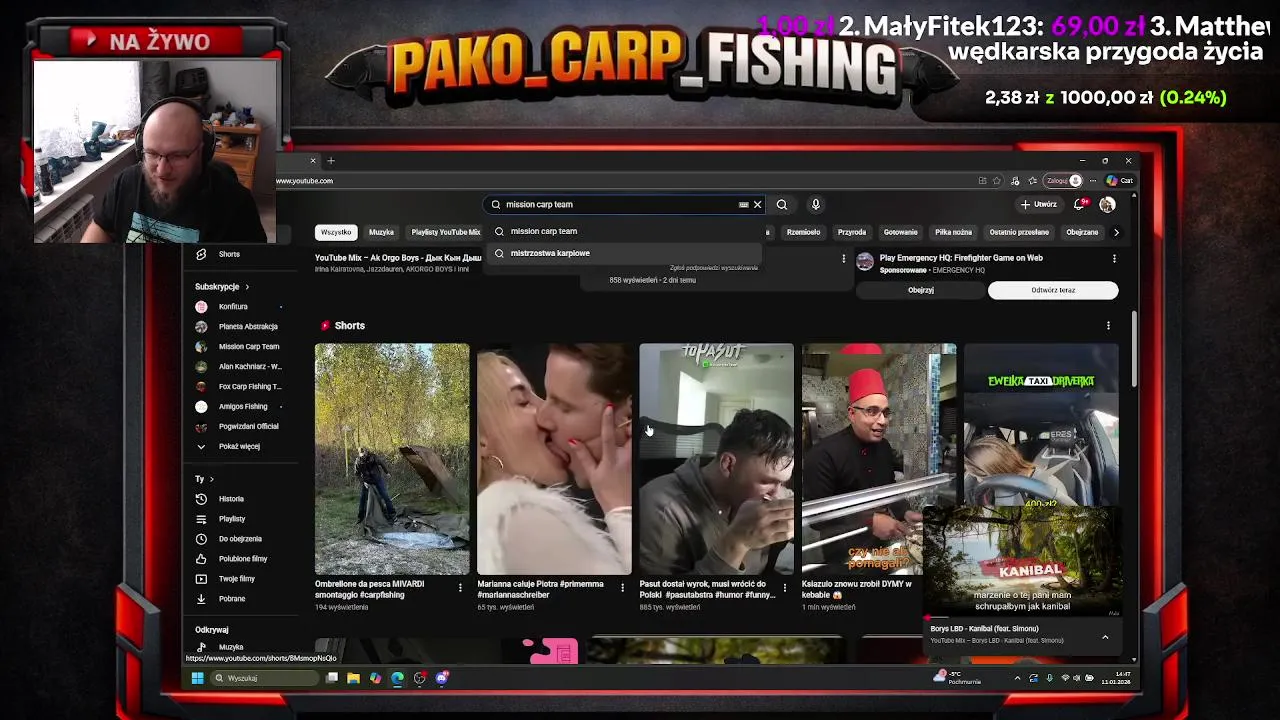The height and width of the screenshot is (720, 1280).
Task: Click the Odtwórz teraz button
Action: coord(1053,290)
